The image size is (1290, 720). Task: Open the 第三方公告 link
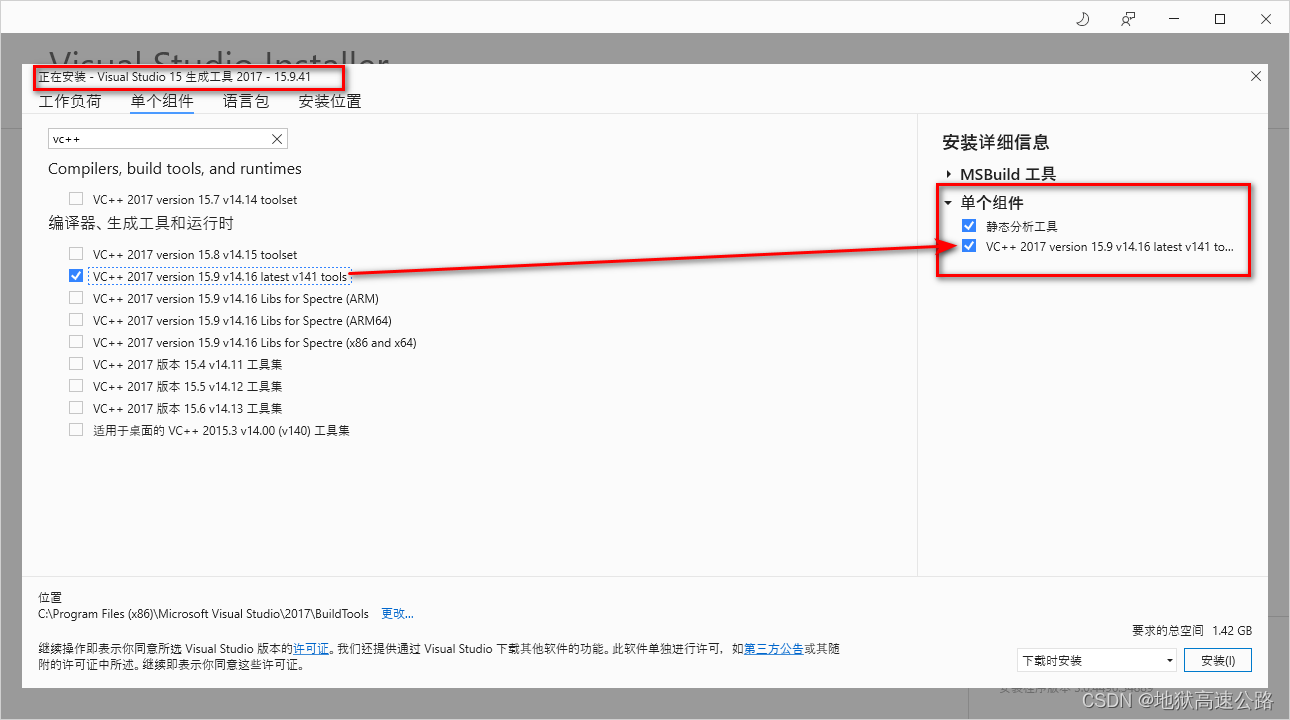tap(773, 649)
